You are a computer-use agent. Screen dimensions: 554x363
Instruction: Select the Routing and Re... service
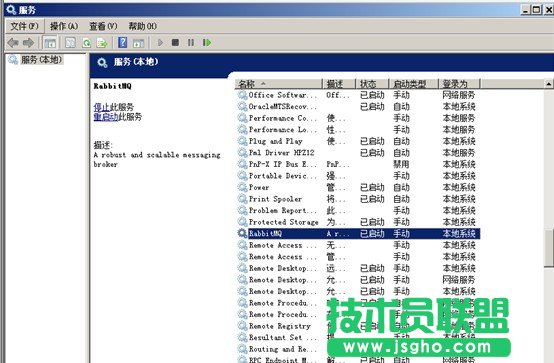(x=357, y=349)
